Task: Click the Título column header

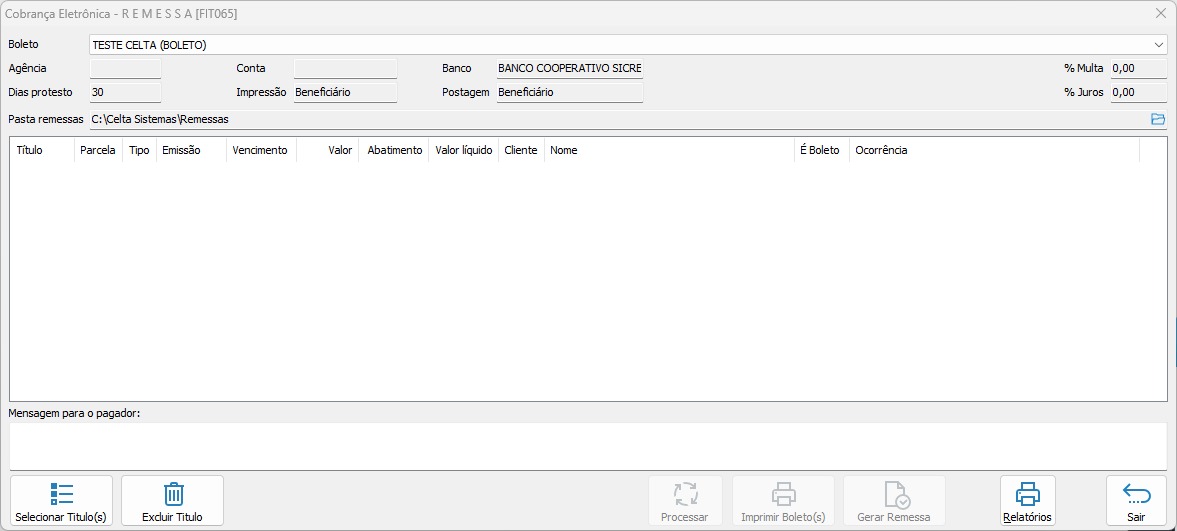Action: pyautogui.click(x=30, y=150)
